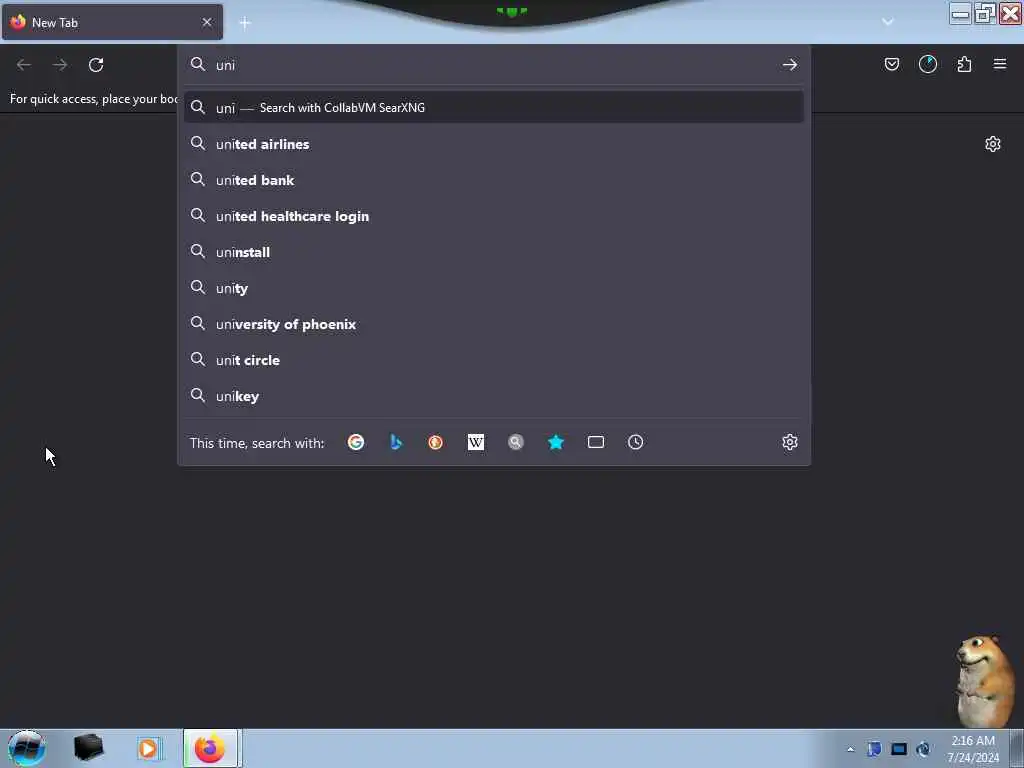
Task: Open the black box taskbar application
Action: coord(88,748)
